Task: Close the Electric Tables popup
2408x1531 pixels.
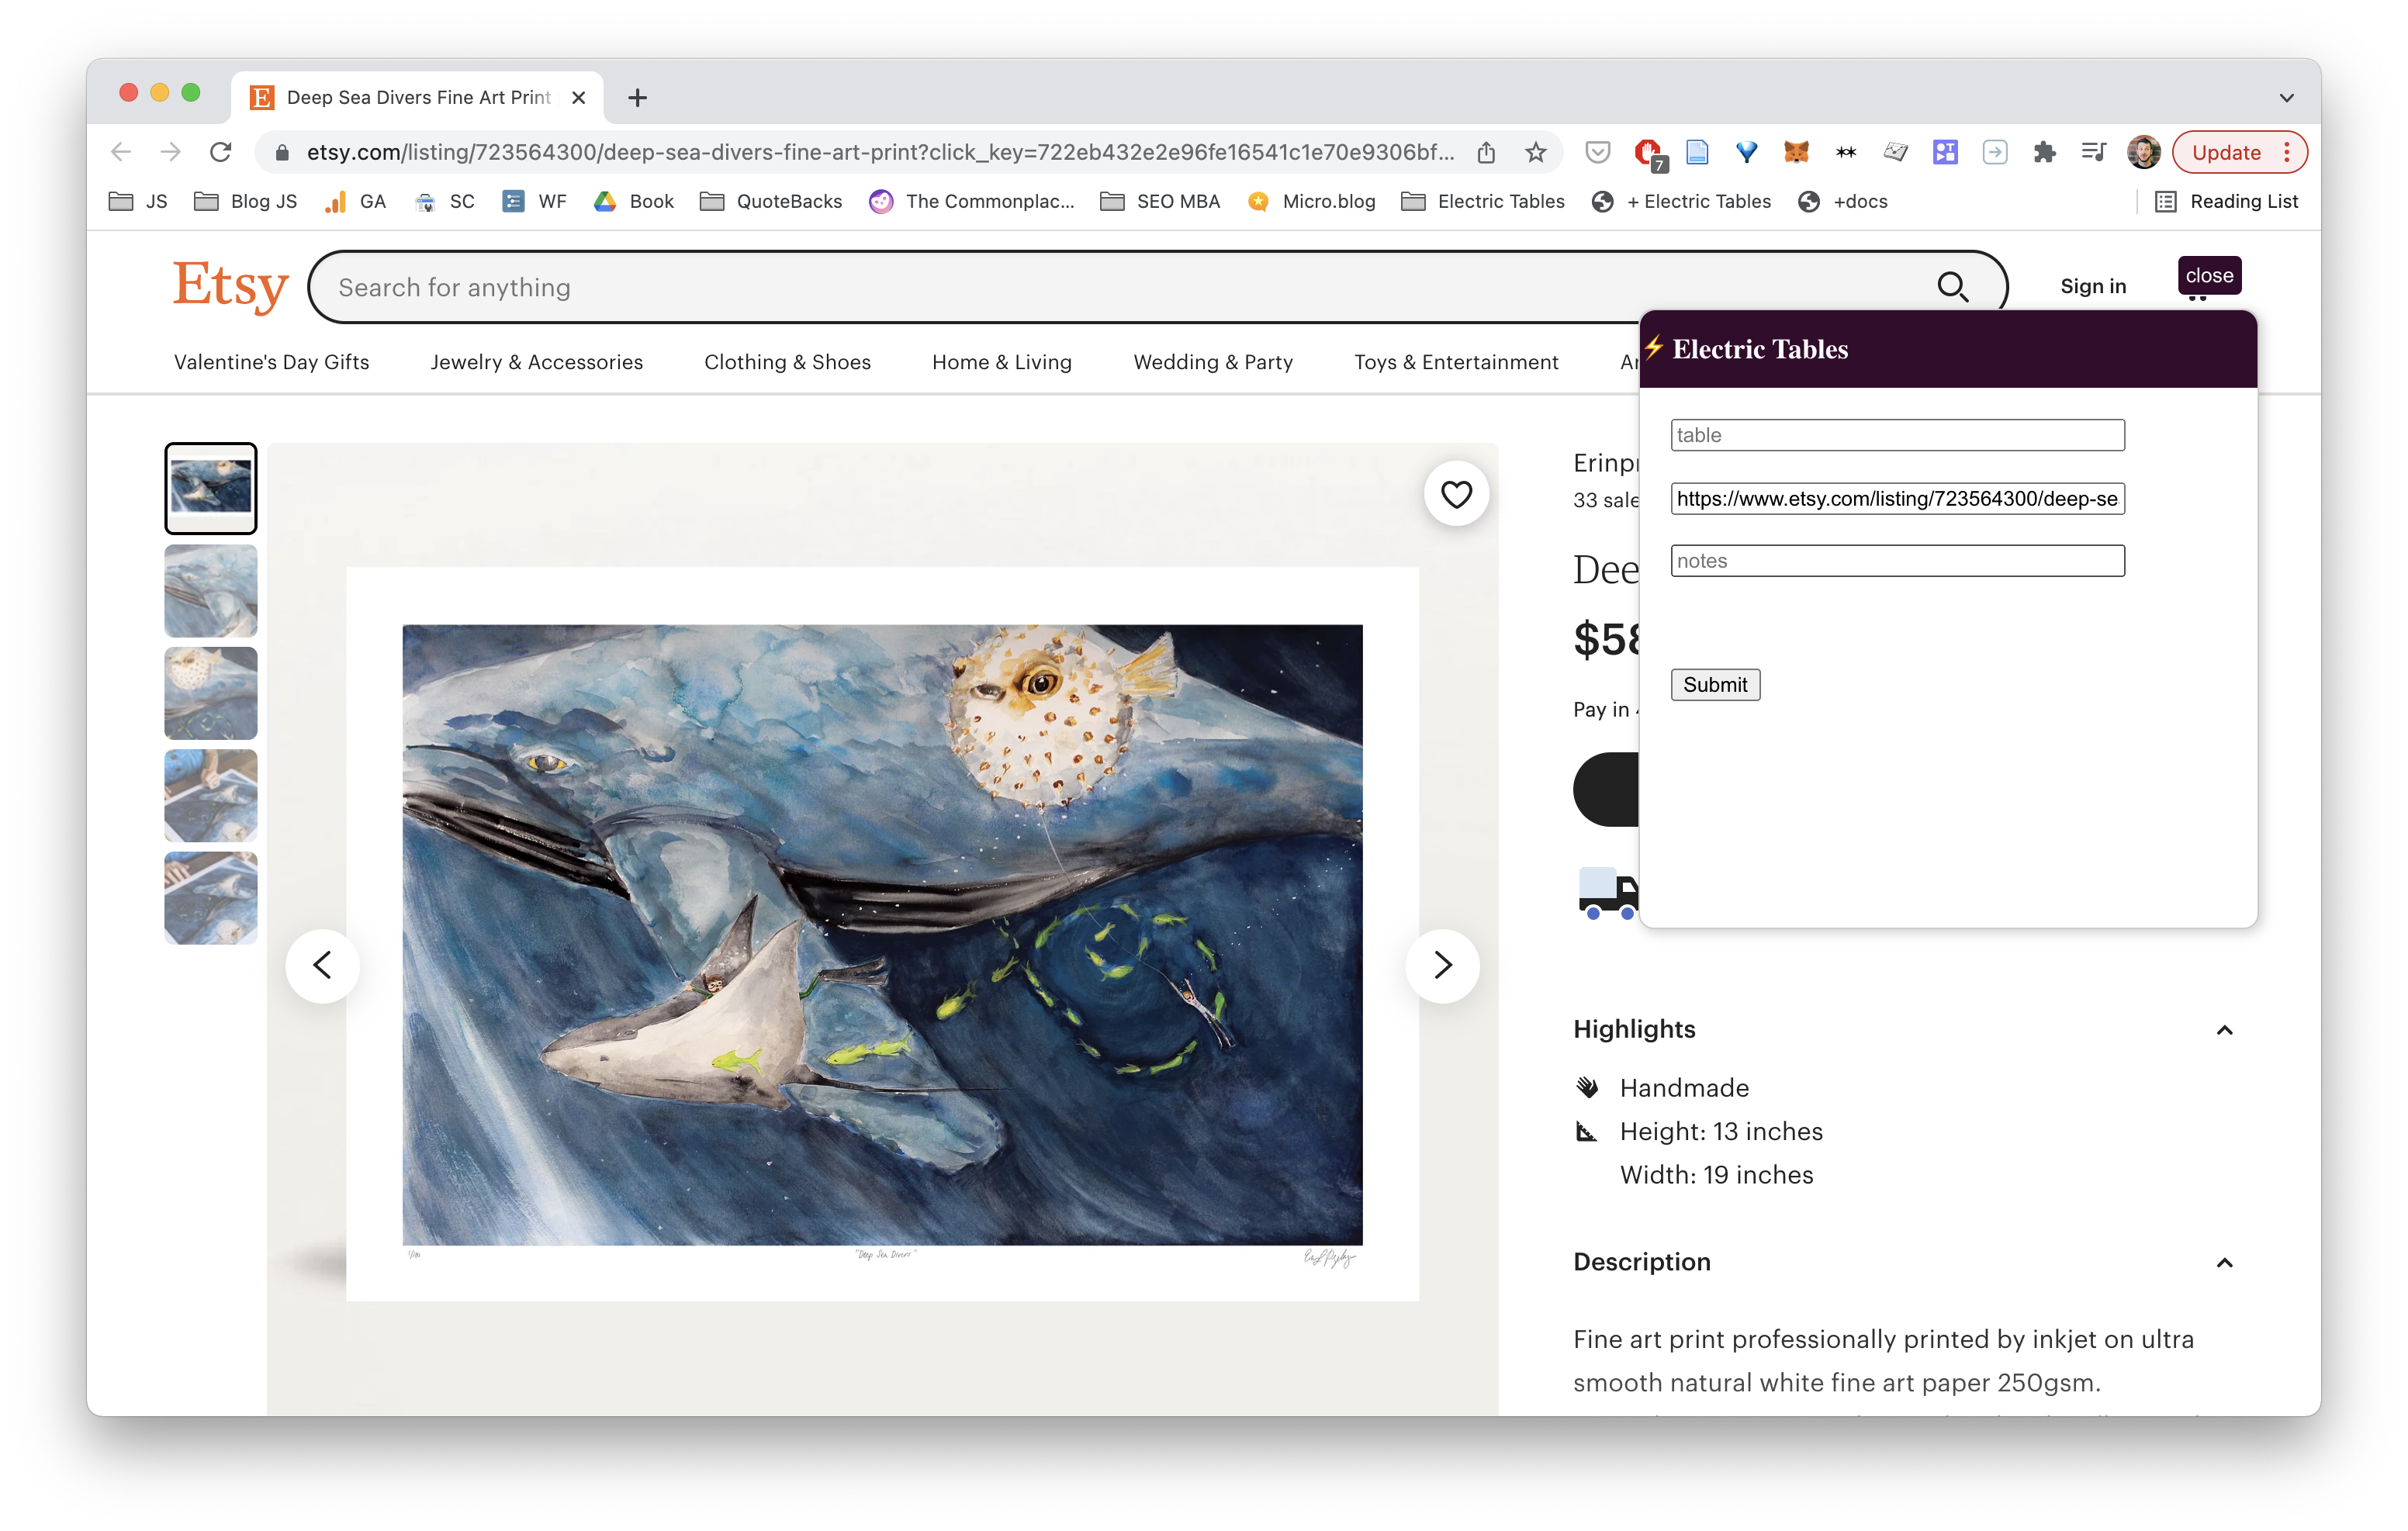Action: [x=2209, y=276]
